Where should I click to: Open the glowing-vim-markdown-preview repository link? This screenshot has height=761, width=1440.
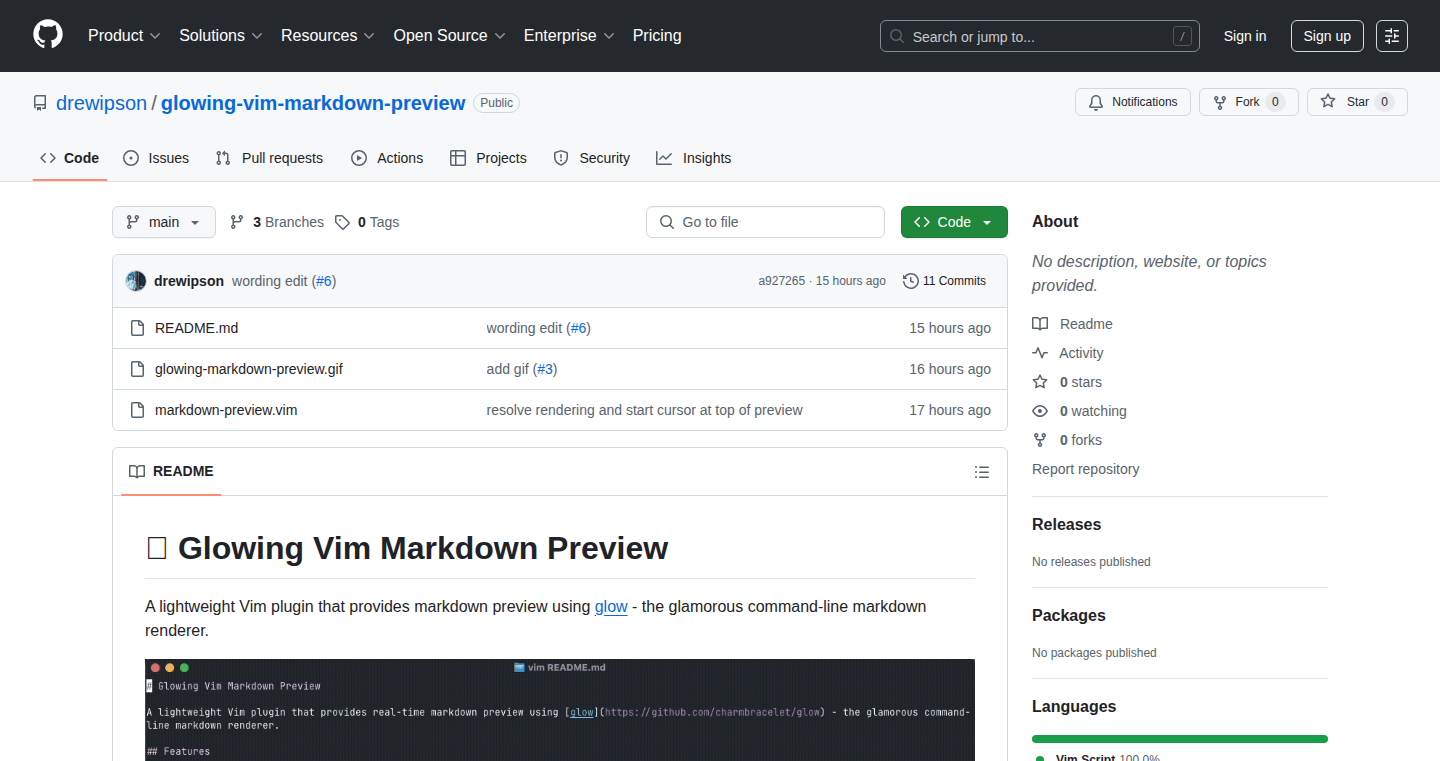[x=313, y=103]
